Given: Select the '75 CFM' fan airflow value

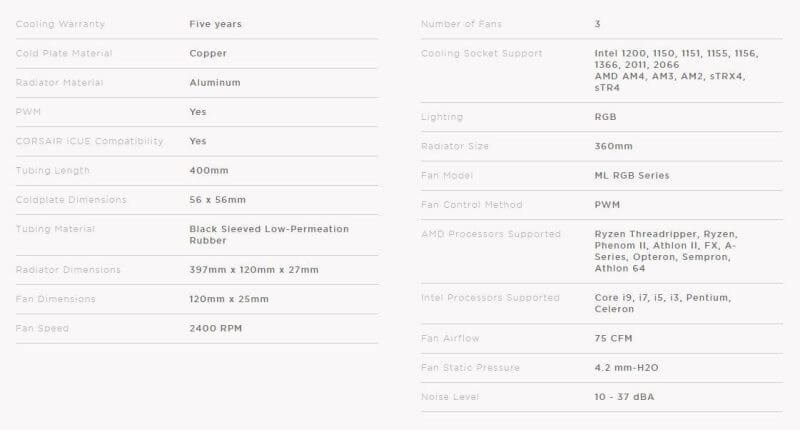Looking at the screenshot, I should (614, 339).
